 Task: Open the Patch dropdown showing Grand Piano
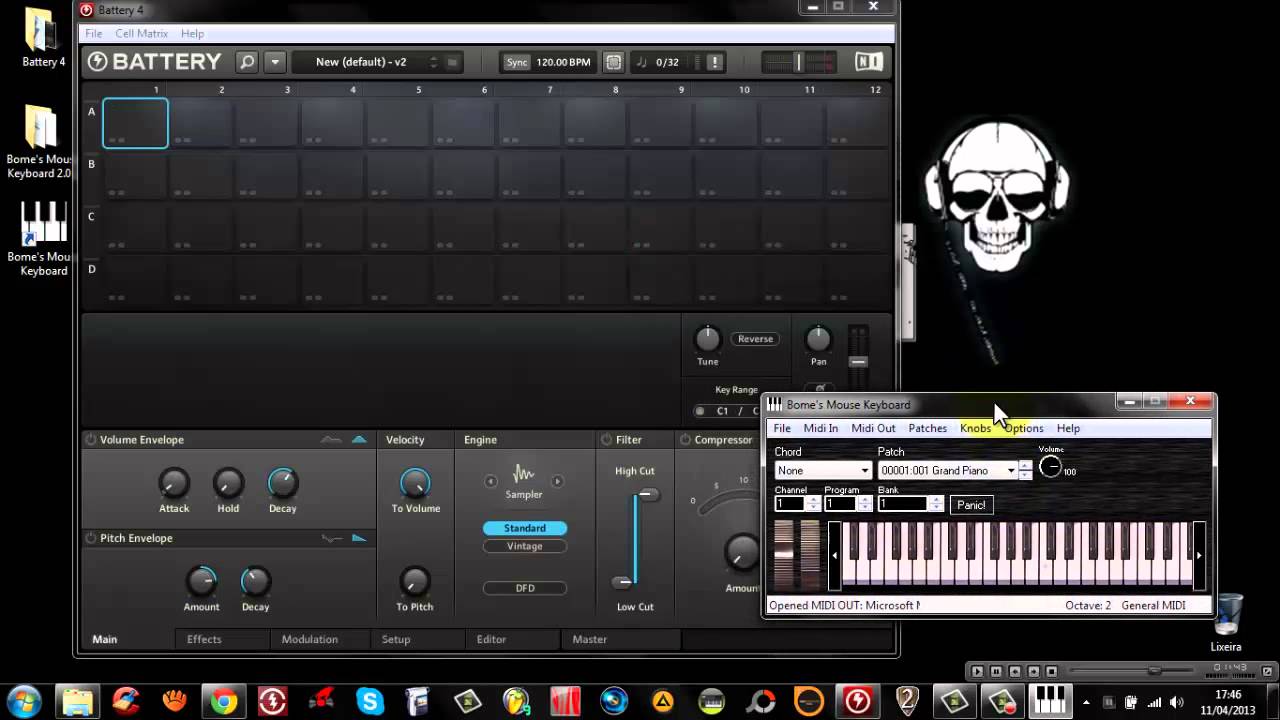(947, 470)
